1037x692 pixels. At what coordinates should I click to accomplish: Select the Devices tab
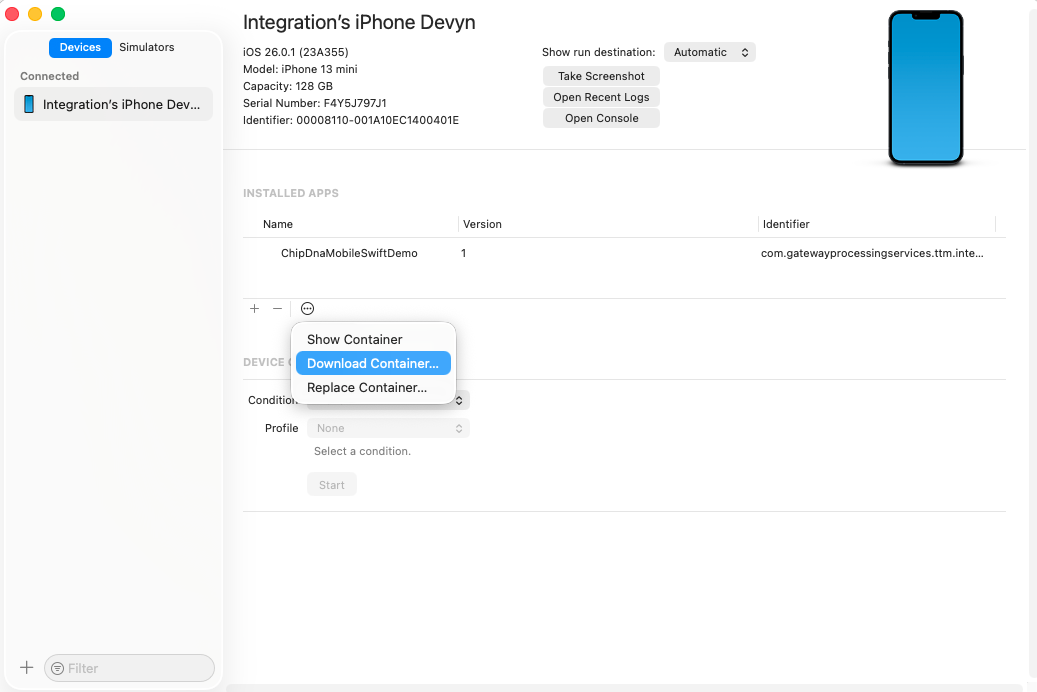coord(80,47)
